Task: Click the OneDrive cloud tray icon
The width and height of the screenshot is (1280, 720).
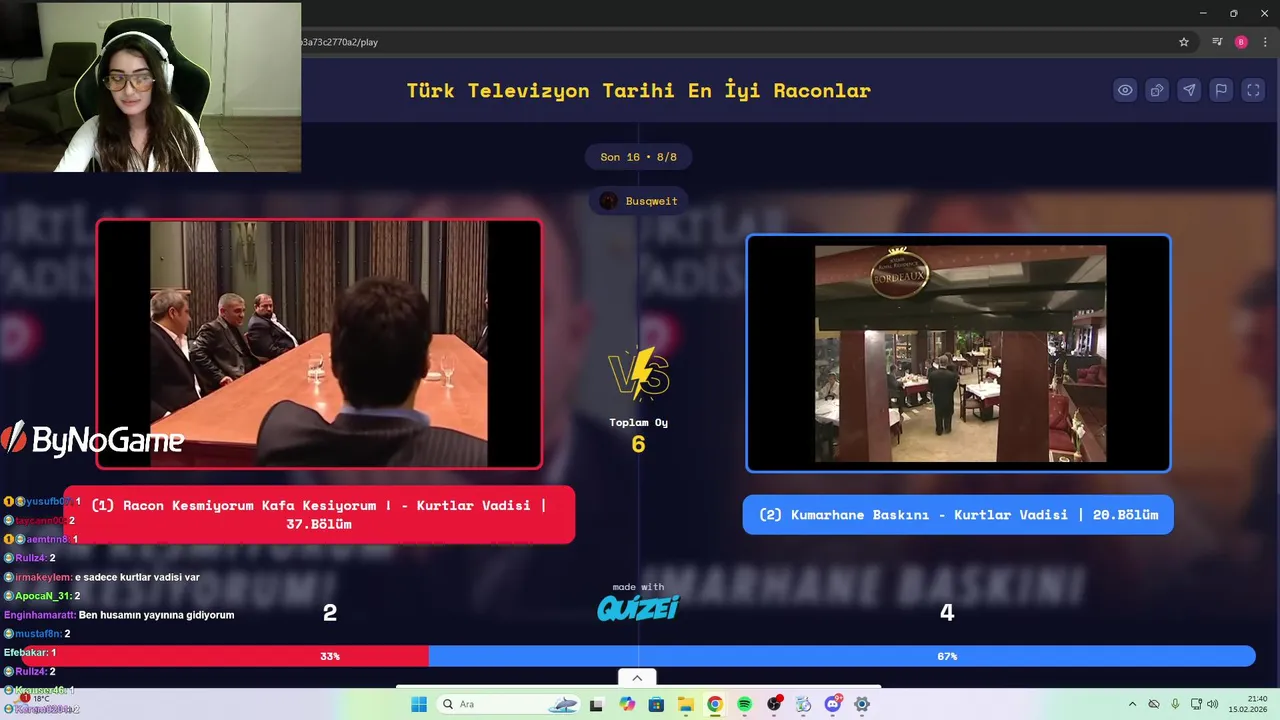Action: click(x=1154, y=704)
